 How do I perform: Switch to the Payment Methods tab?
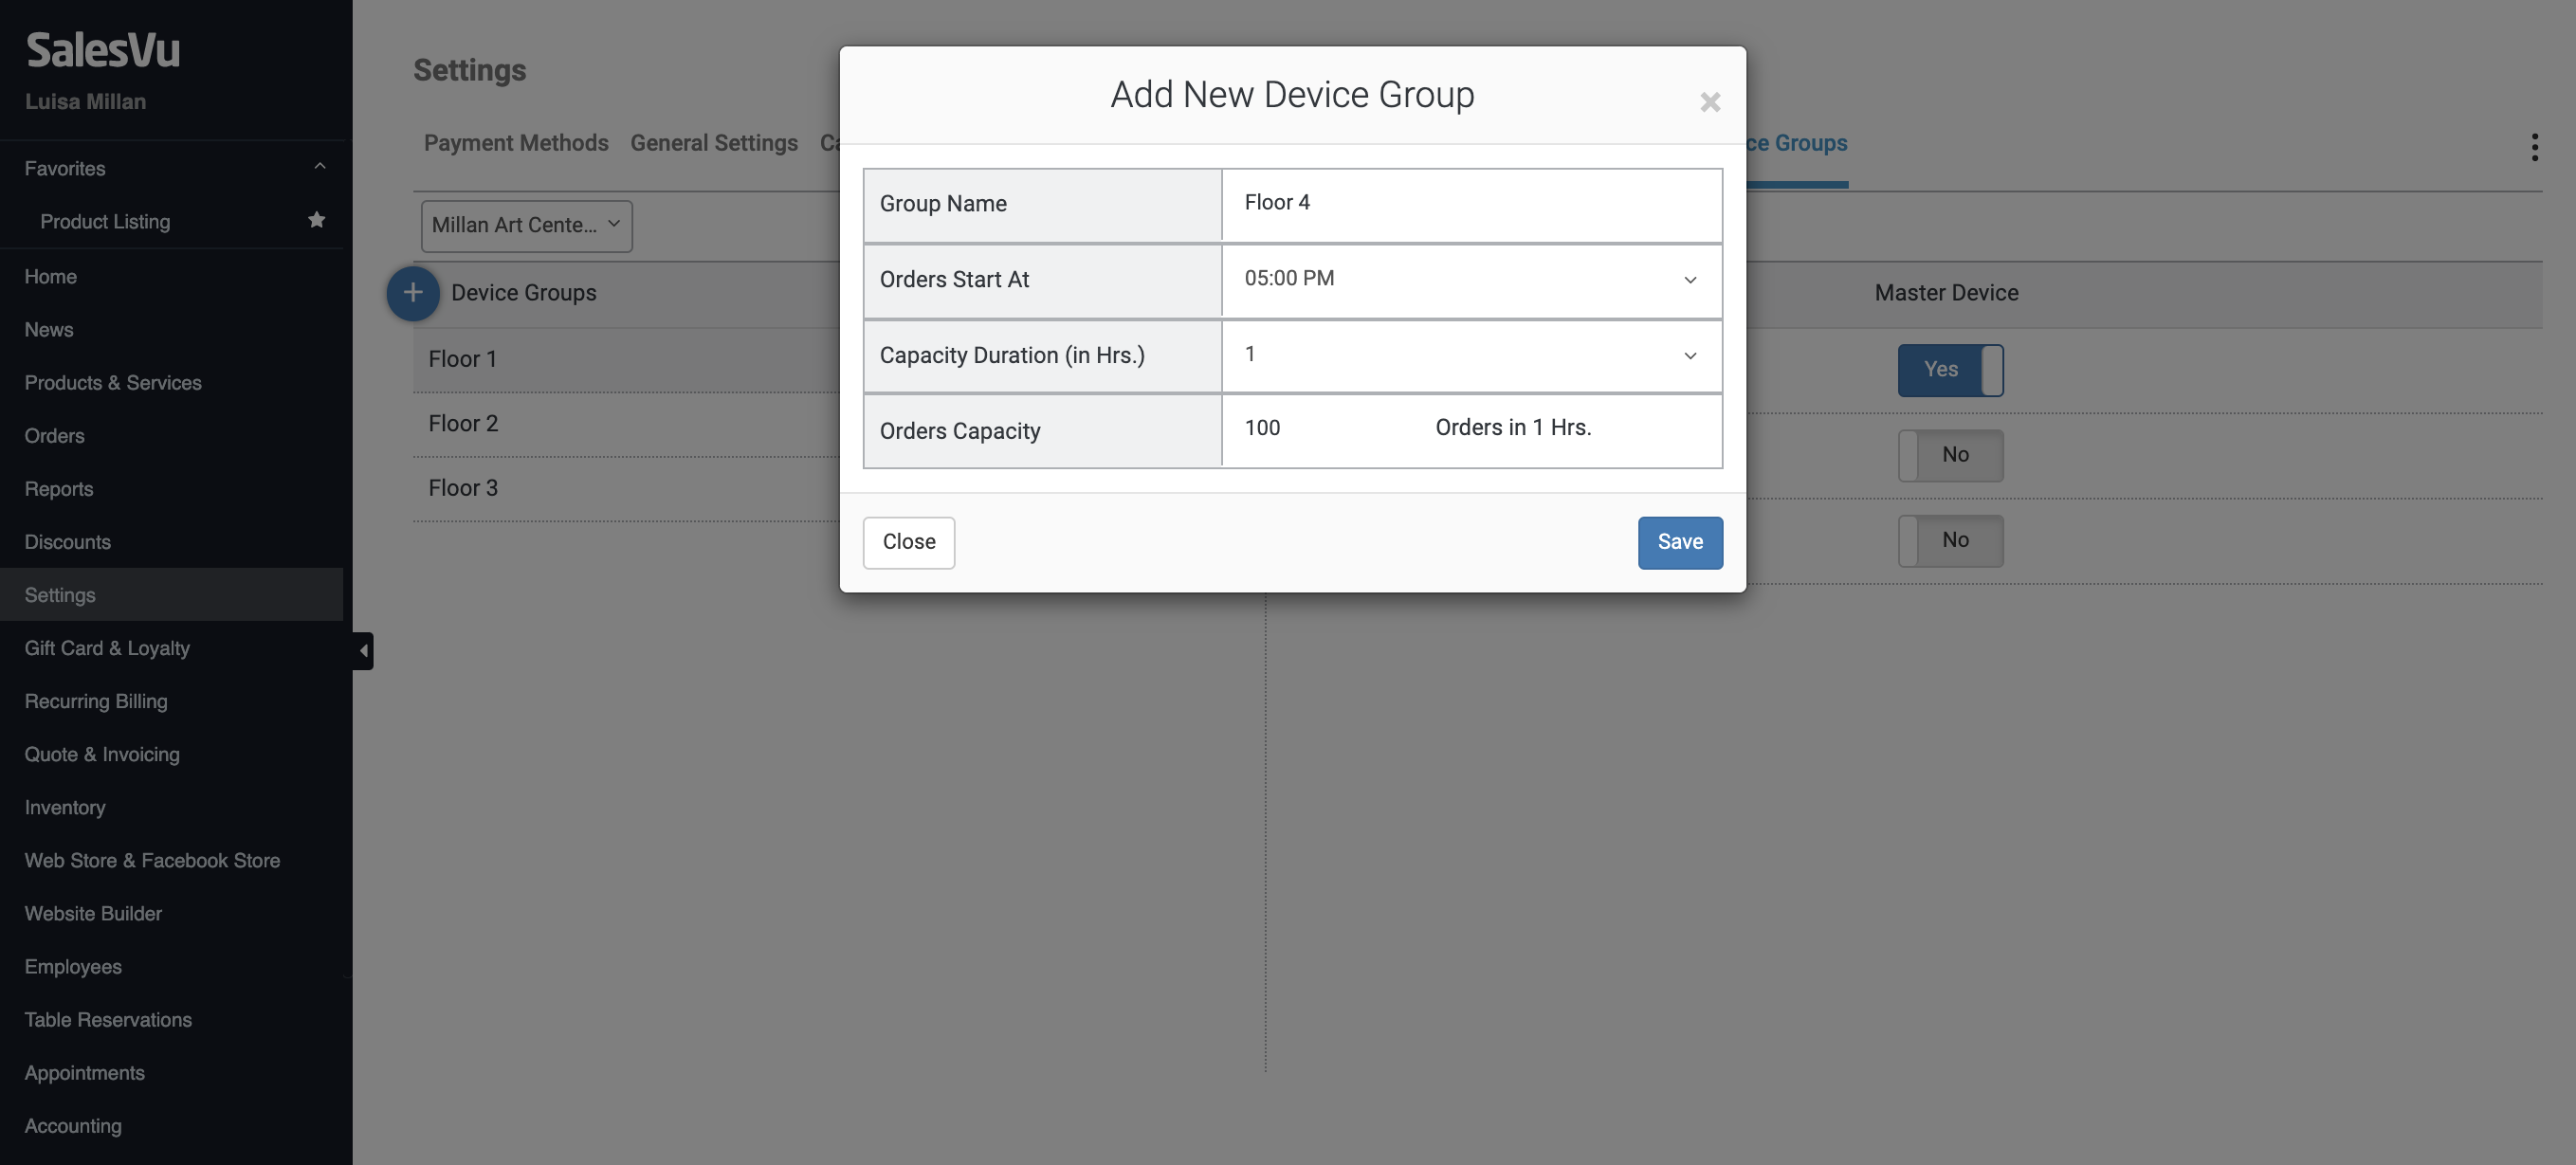(x=515, y=143)
